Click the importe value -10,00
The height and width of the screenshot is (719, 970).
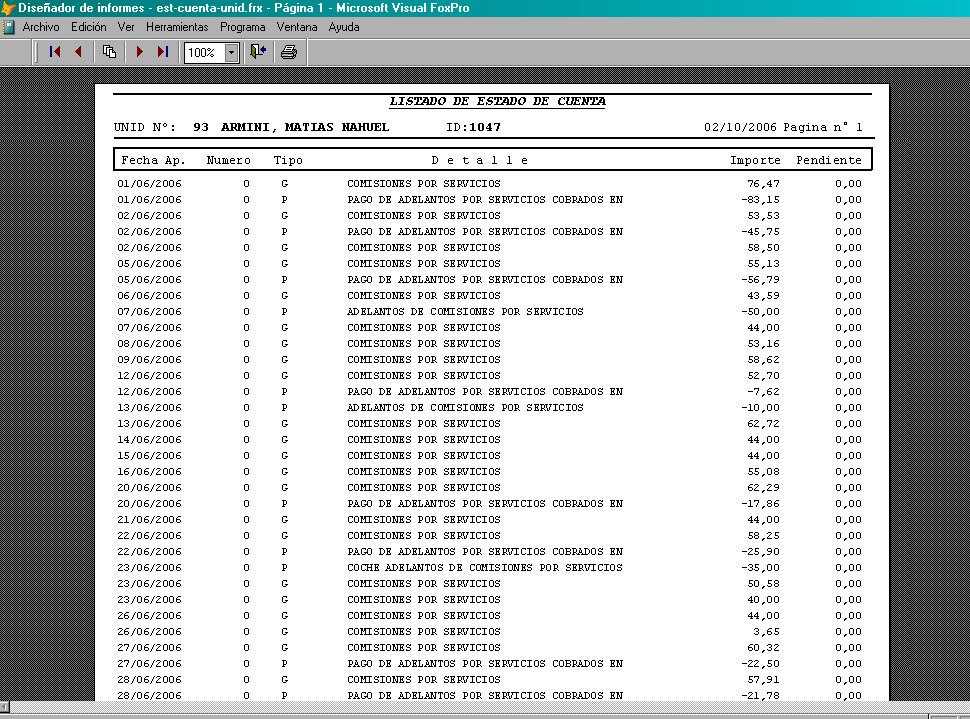click(760, 408)
